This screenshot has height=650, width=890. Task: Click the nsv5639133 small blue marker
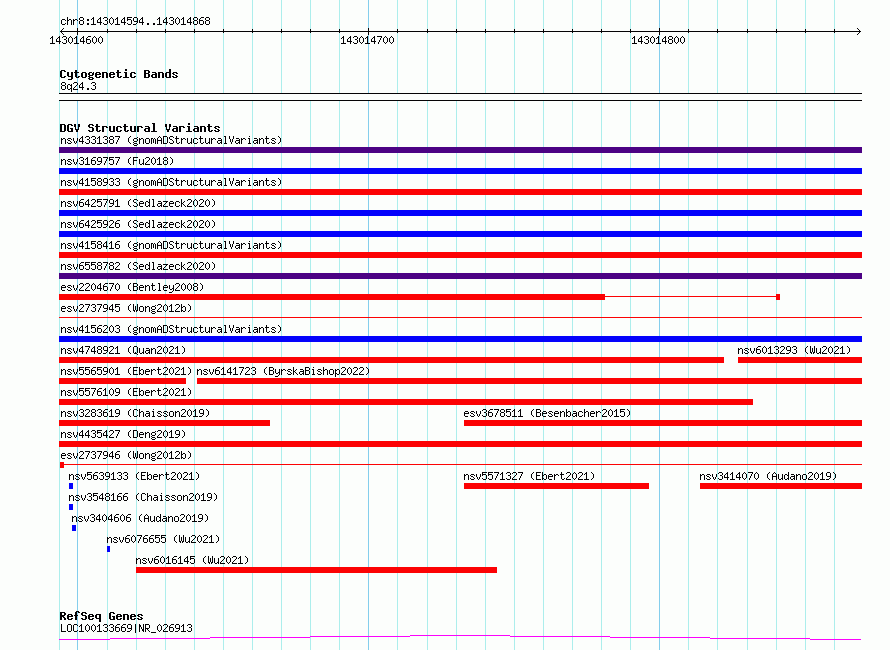[x=71, y=486]
